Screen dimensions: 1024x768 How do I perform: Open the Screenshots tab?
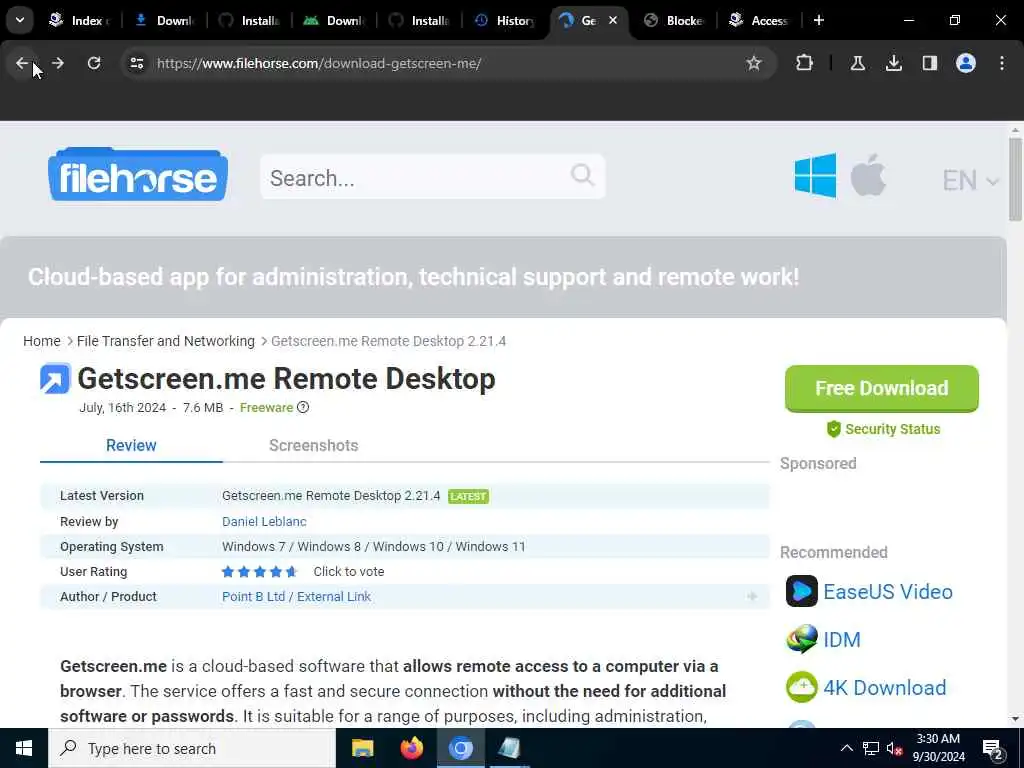(x=313, y=445)
